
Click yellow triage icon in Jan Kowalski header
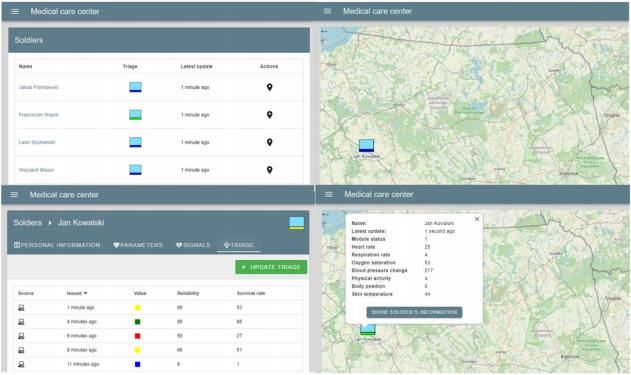point(297,223)
